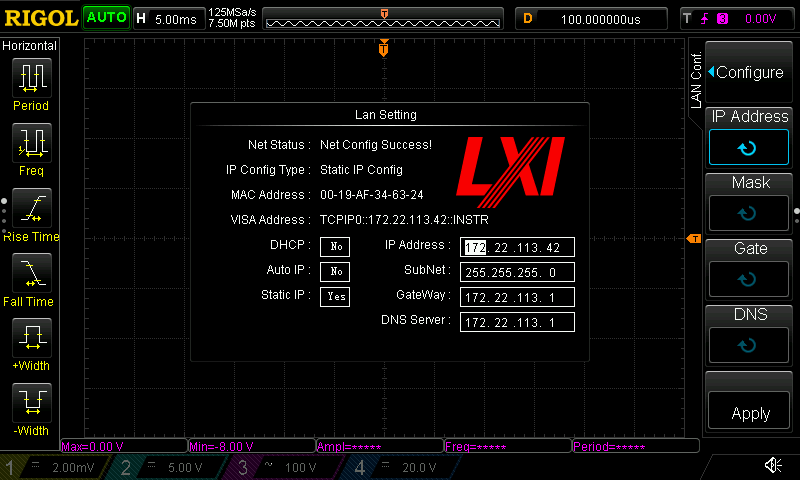The image size is (800, 480).
Task: Click the LAN Conf. side tab label
Action: [x=696, y=80]
